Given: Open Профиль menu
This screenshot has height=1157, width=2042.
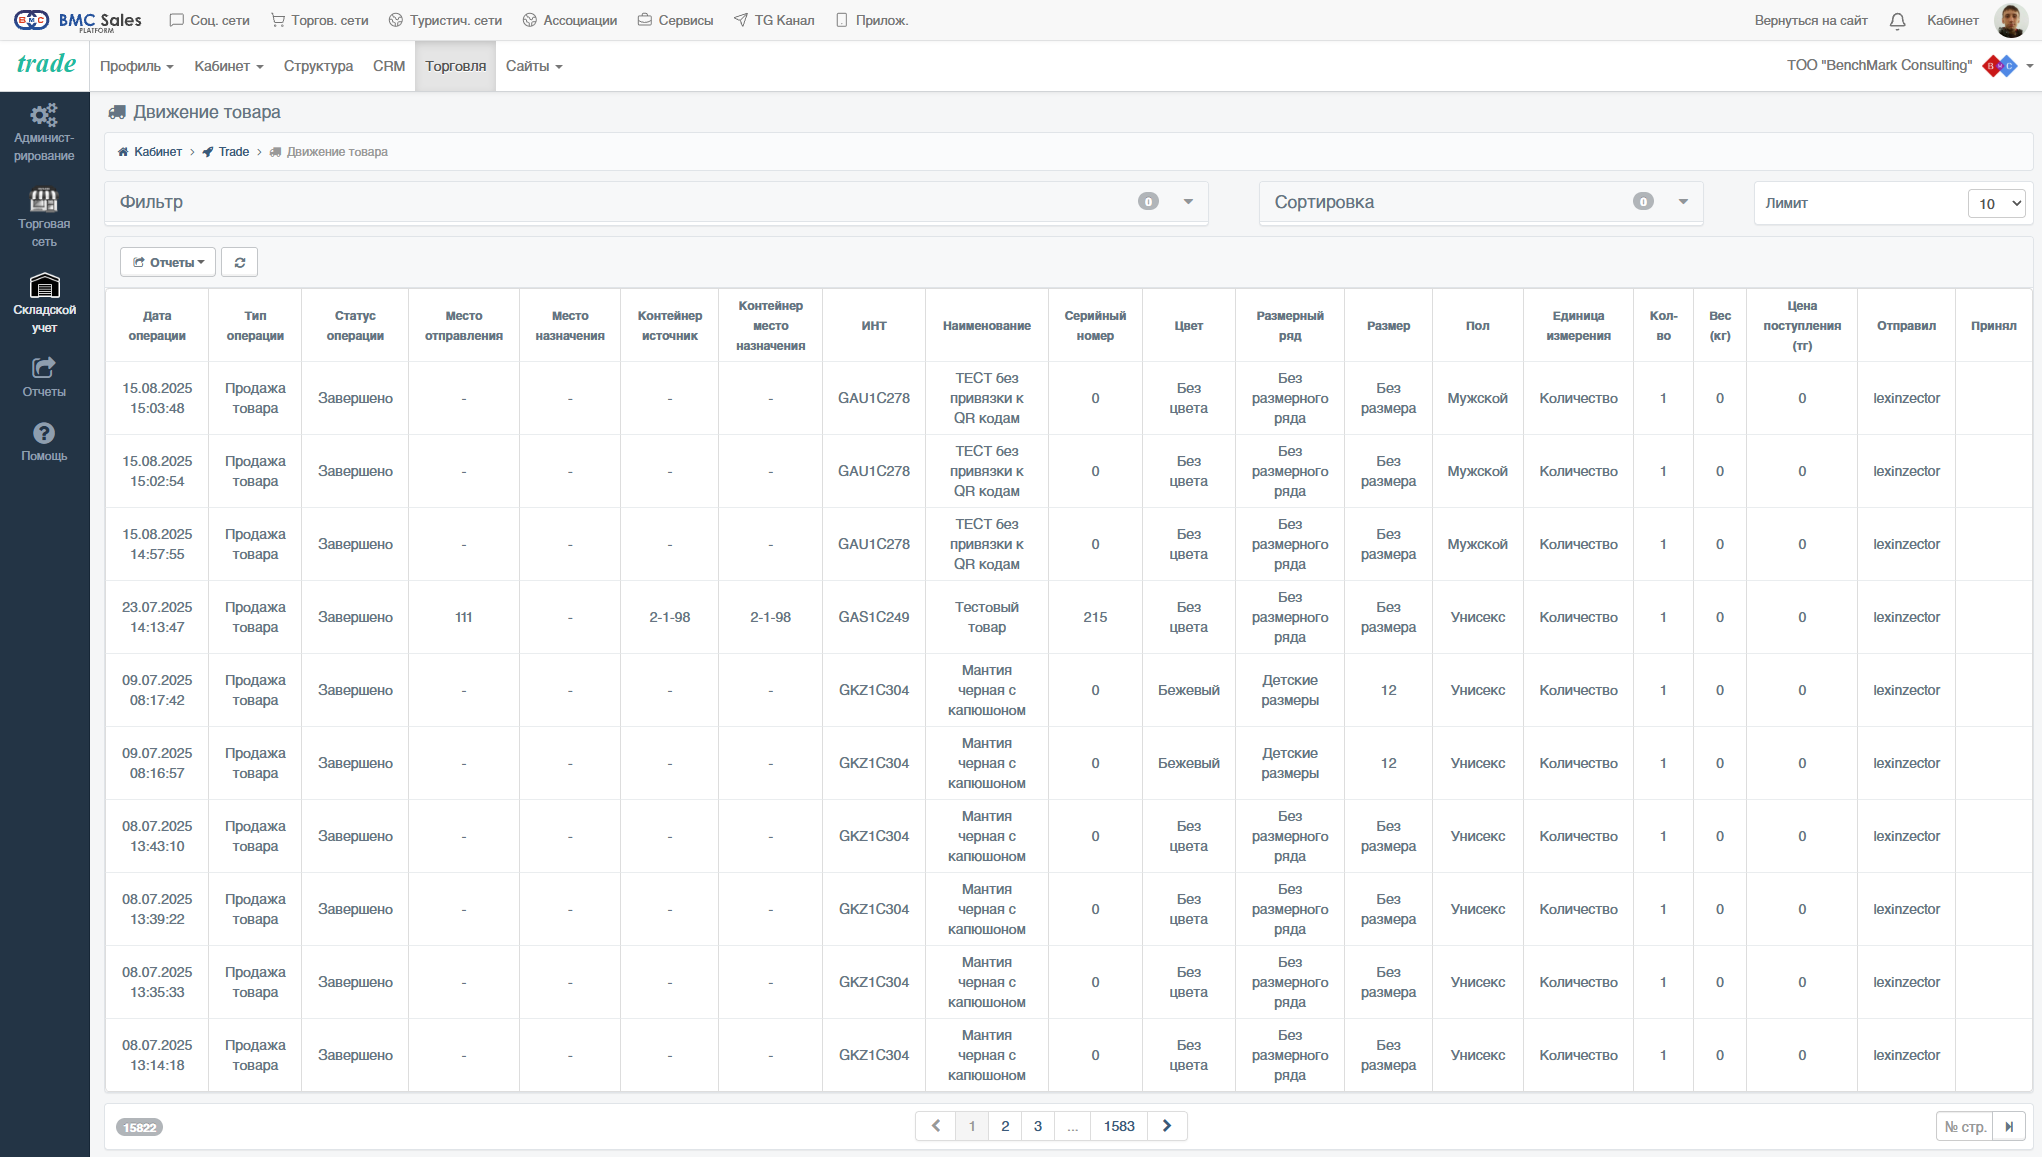Looking at the screenshot, I should click(137, 66).
